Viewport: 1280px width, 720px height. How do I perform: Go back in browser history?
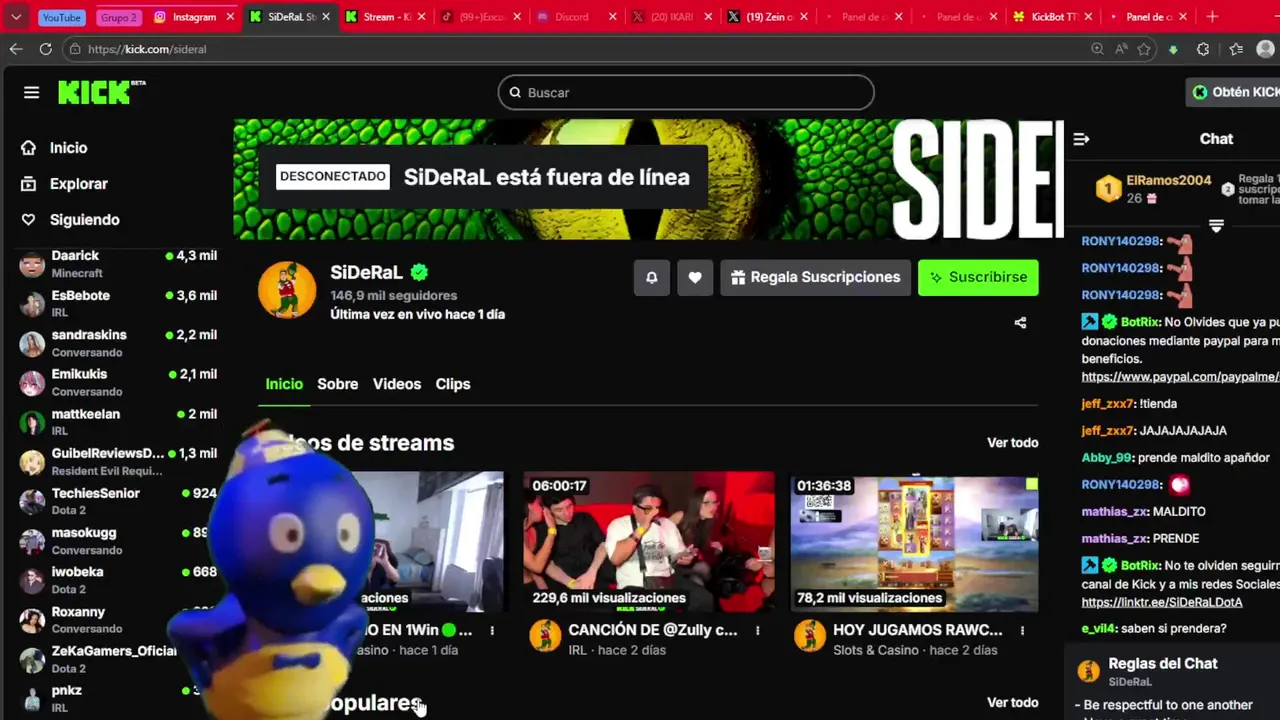pyautogui.click(x=16, y=49)
